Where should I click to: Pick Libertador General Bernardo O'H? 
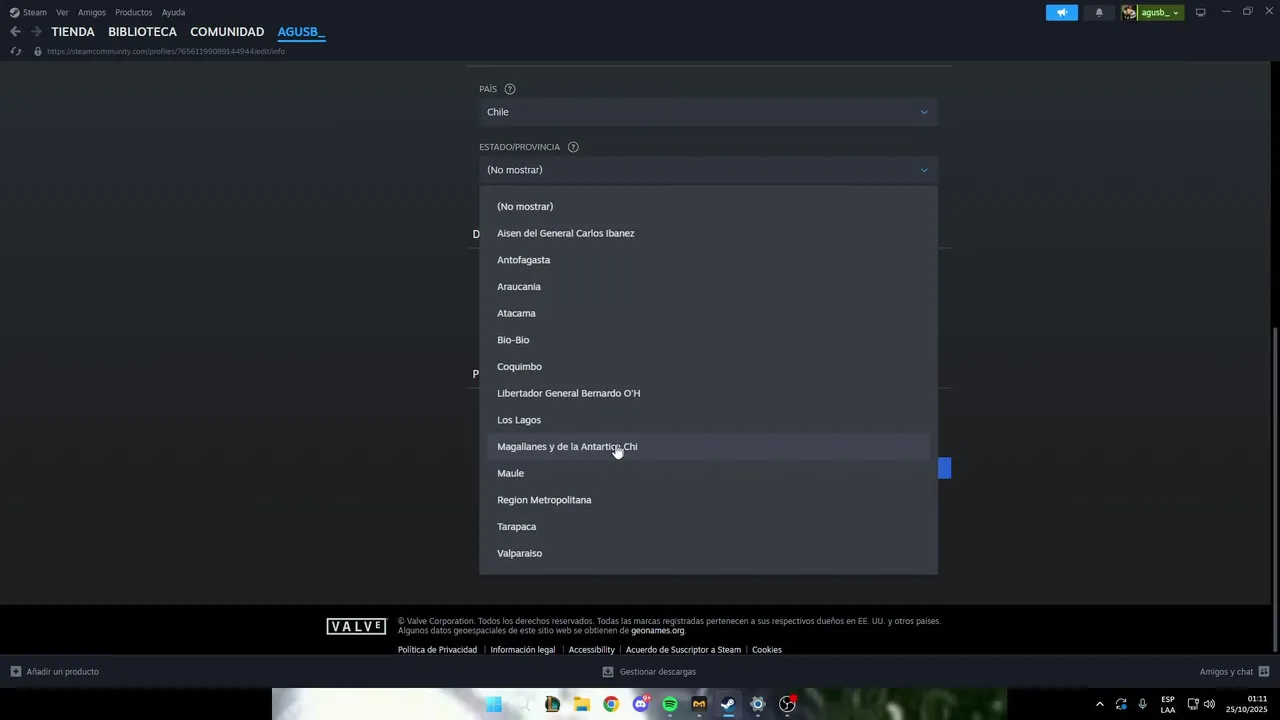pyautogui.click(x=708, y=393)
